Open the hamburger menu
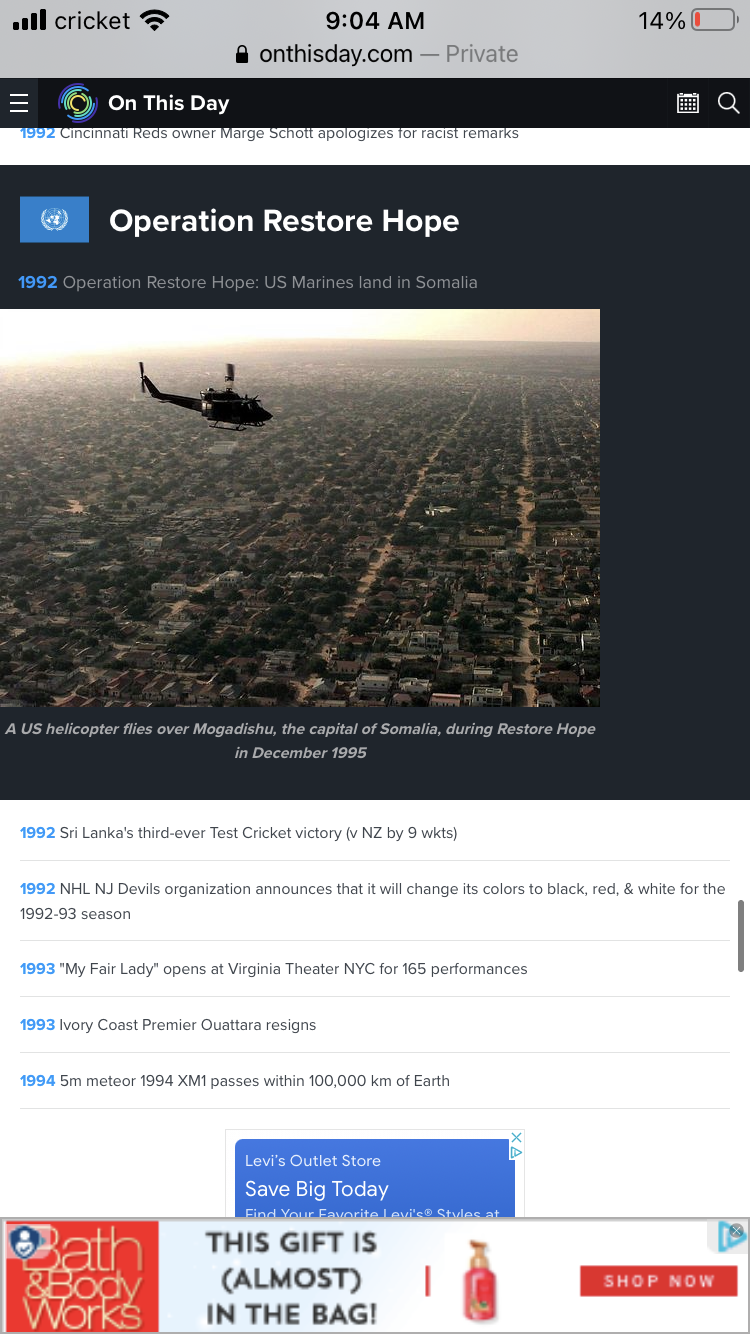750x1334 pixels. pos(18,103)
